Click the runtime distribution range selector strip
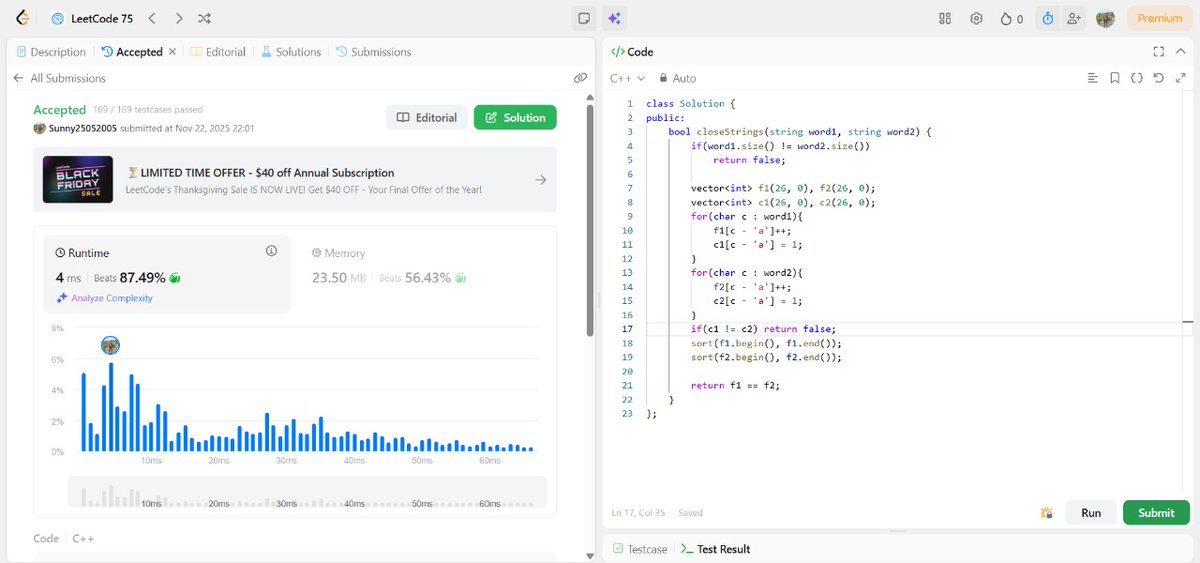 [306, 493]
